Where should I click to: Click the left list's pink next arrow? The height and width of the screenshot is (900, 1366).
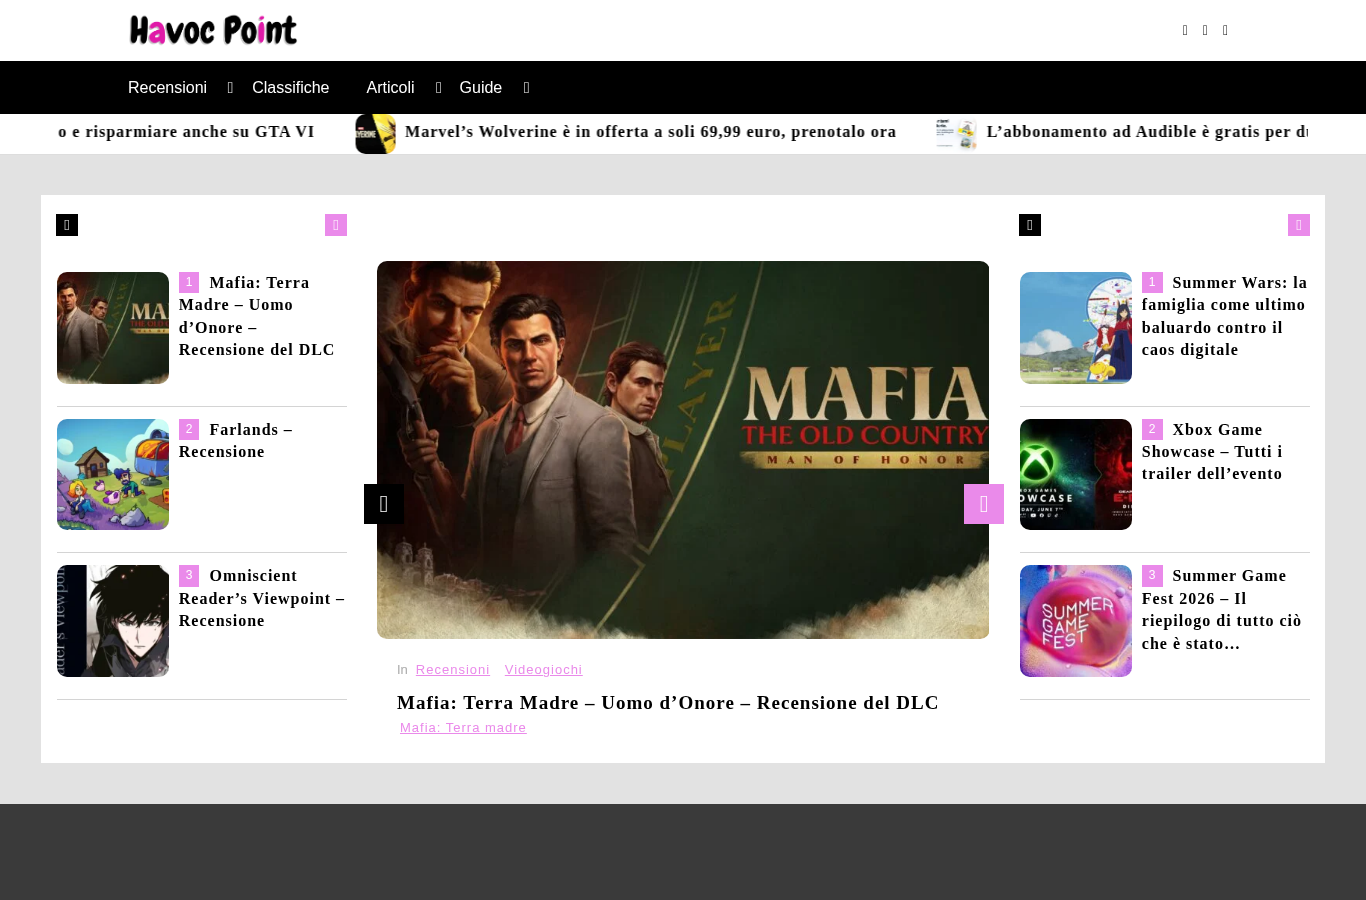coord(336,225)
